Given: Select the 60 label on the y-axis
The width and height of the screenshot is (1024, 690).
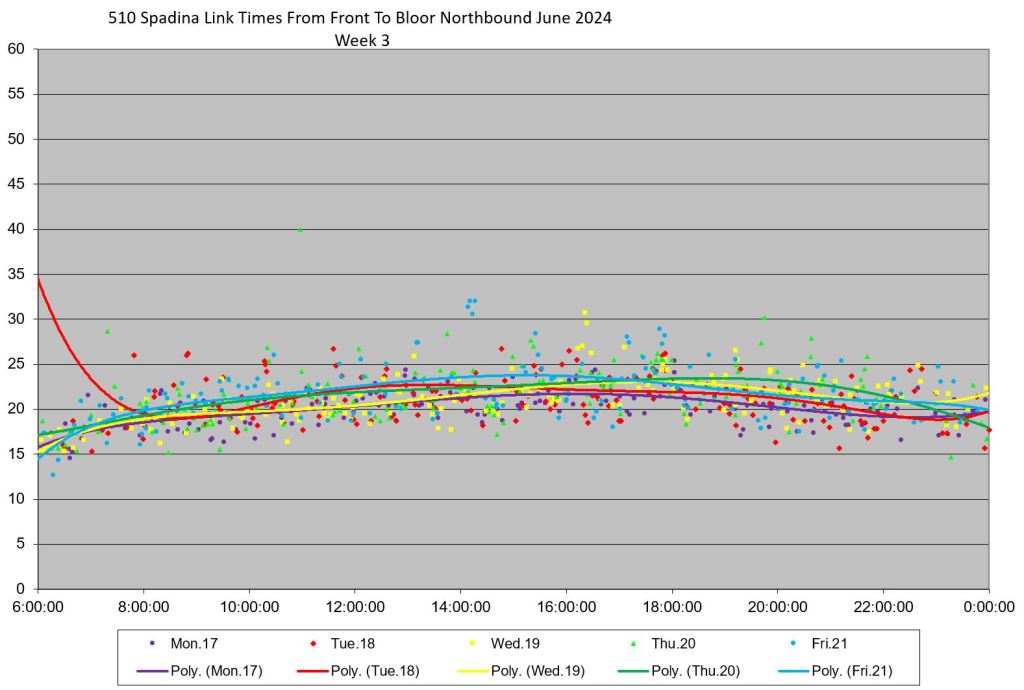Looking at the screenshot, I should click(x=18, y=50).
